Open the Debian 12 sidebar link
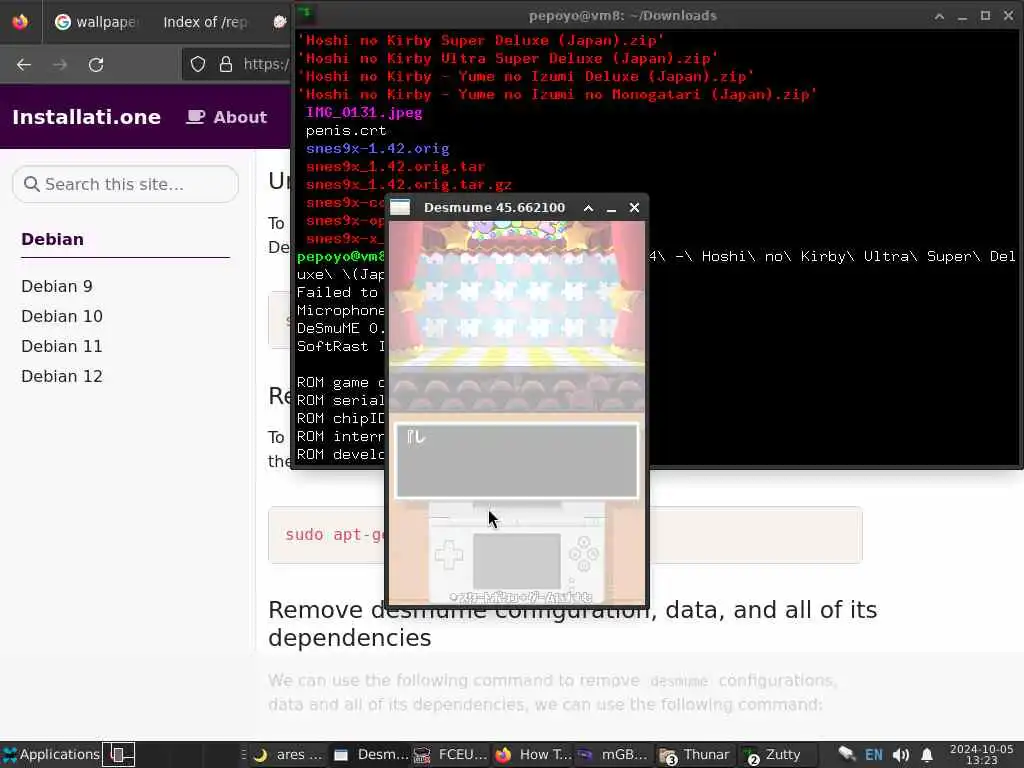1024x768 pixels. coord(62,376)
